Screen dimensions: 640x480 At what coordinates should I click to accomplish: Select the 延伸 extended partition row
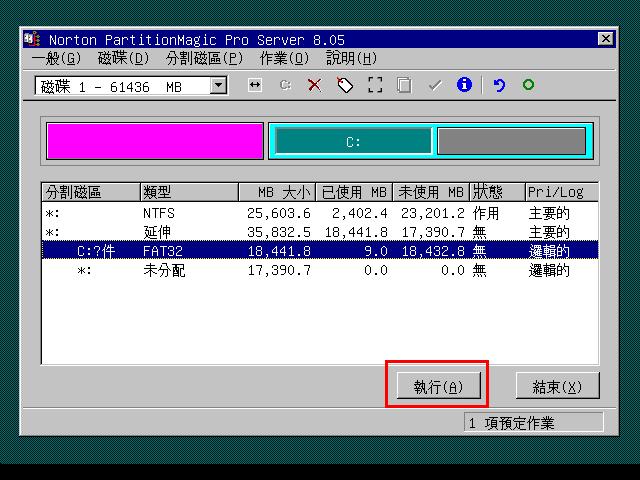click(320, 232)
